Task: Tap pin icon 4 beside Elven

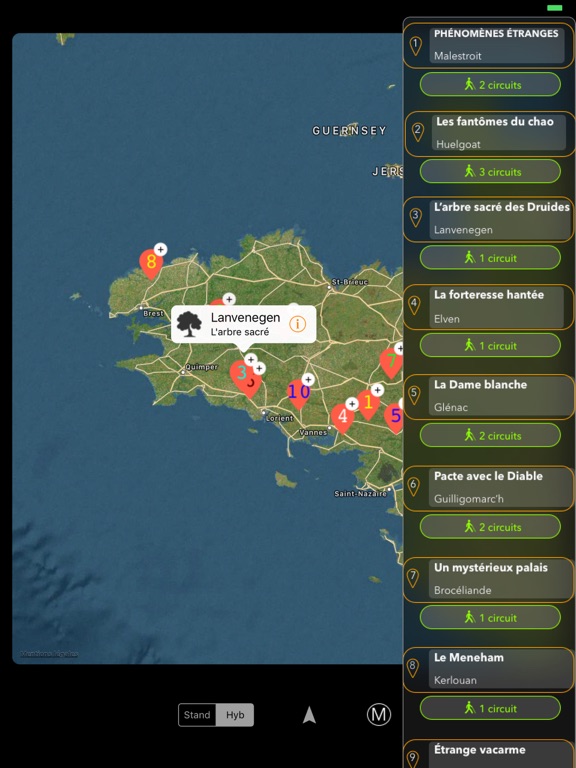Action: click(414, 306)
